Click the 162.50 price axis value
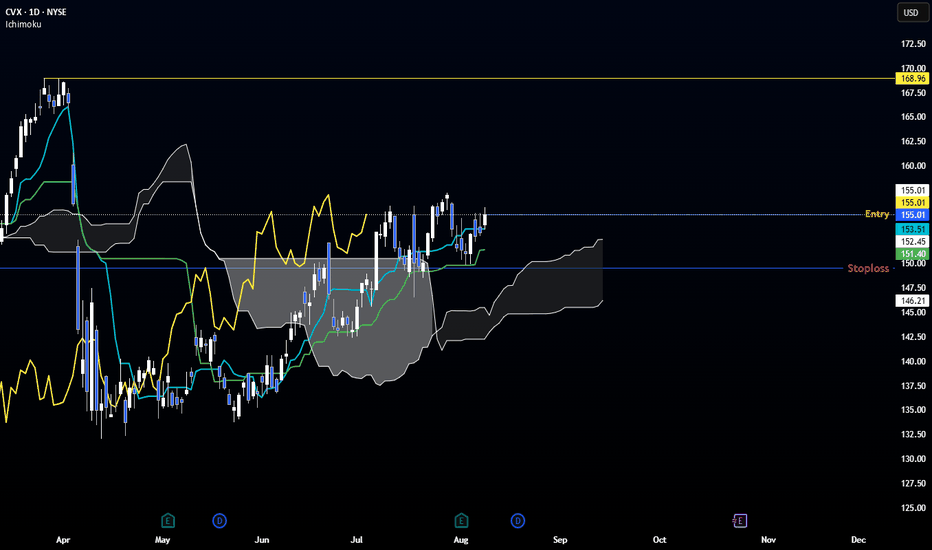 point(914,142)
